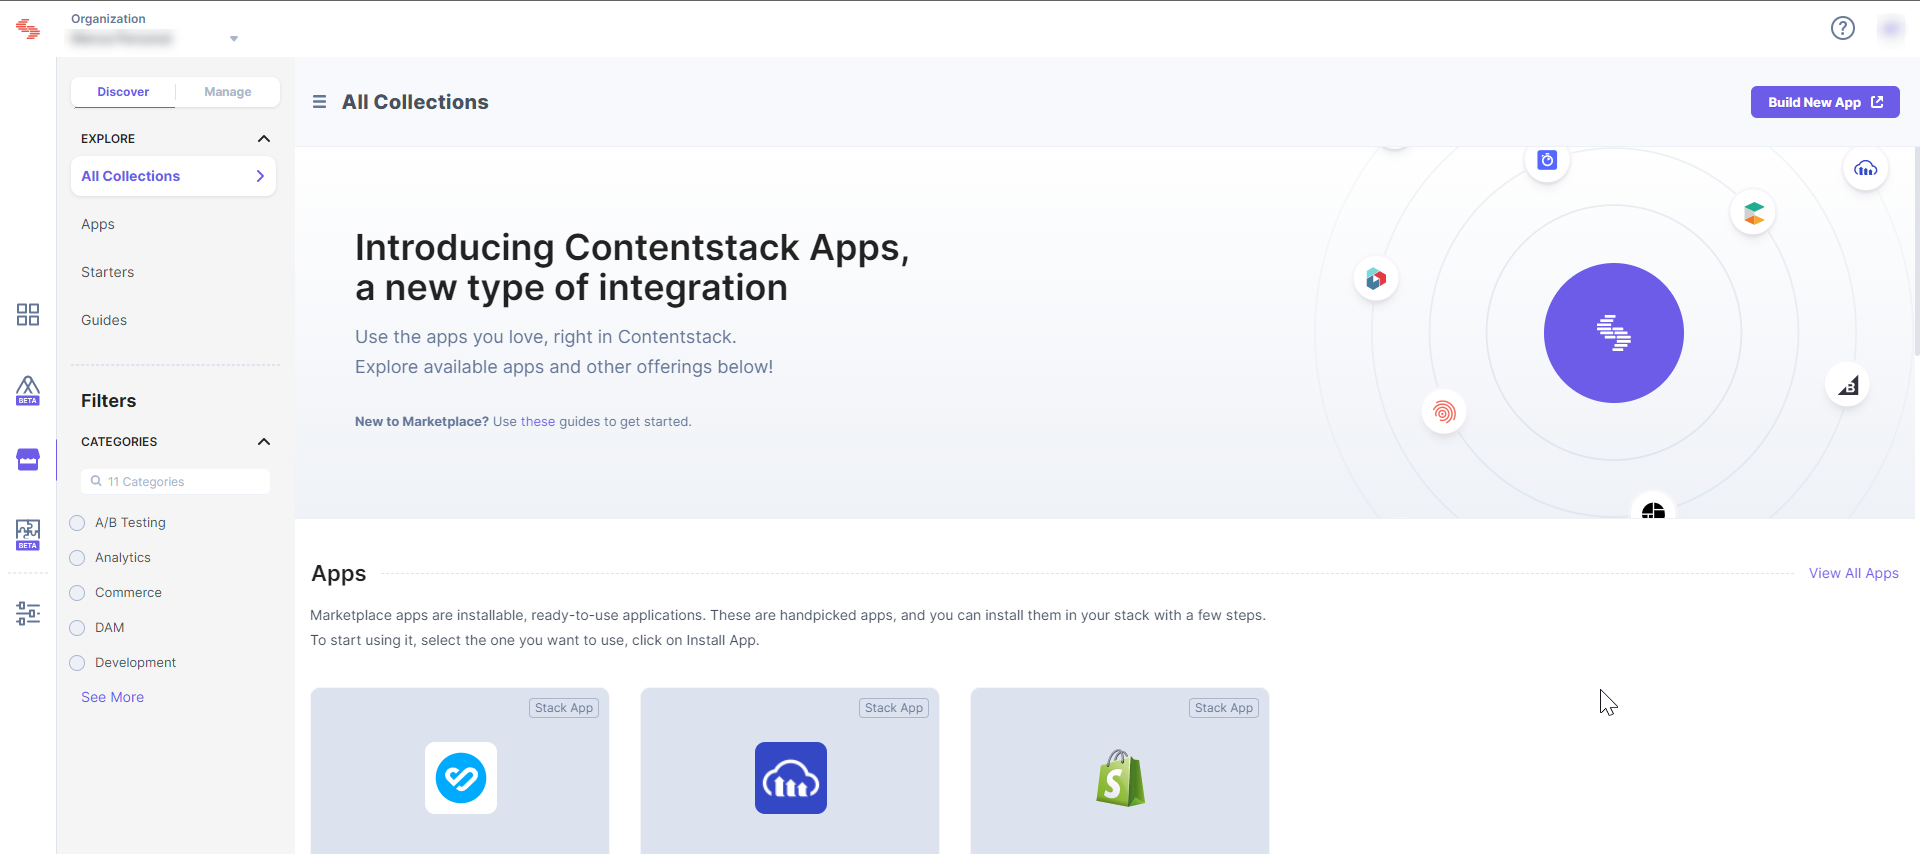Click the black B triangle icon in the orbit

[x=1848, y=385]
